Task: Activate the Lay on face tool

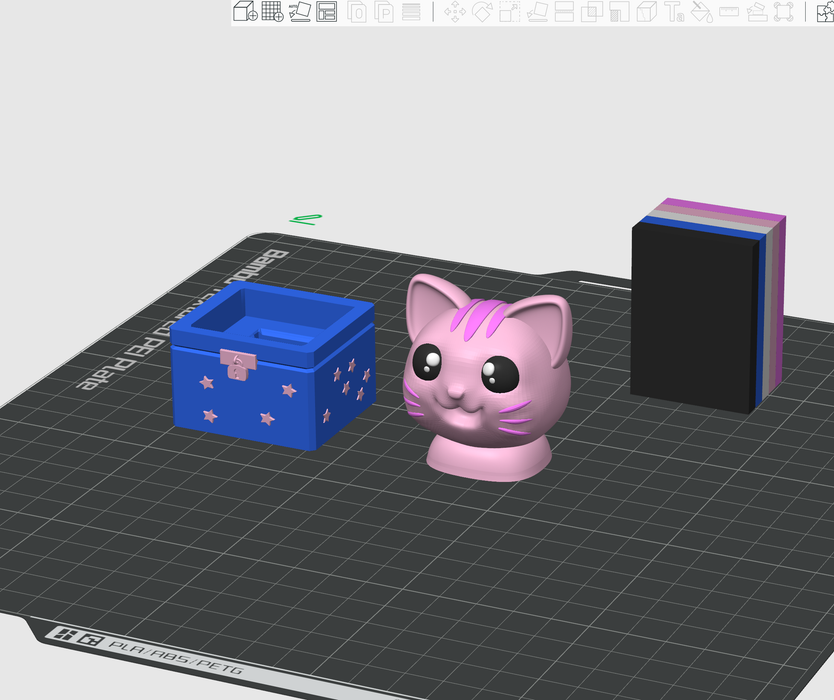Action: tap(537, 12)
